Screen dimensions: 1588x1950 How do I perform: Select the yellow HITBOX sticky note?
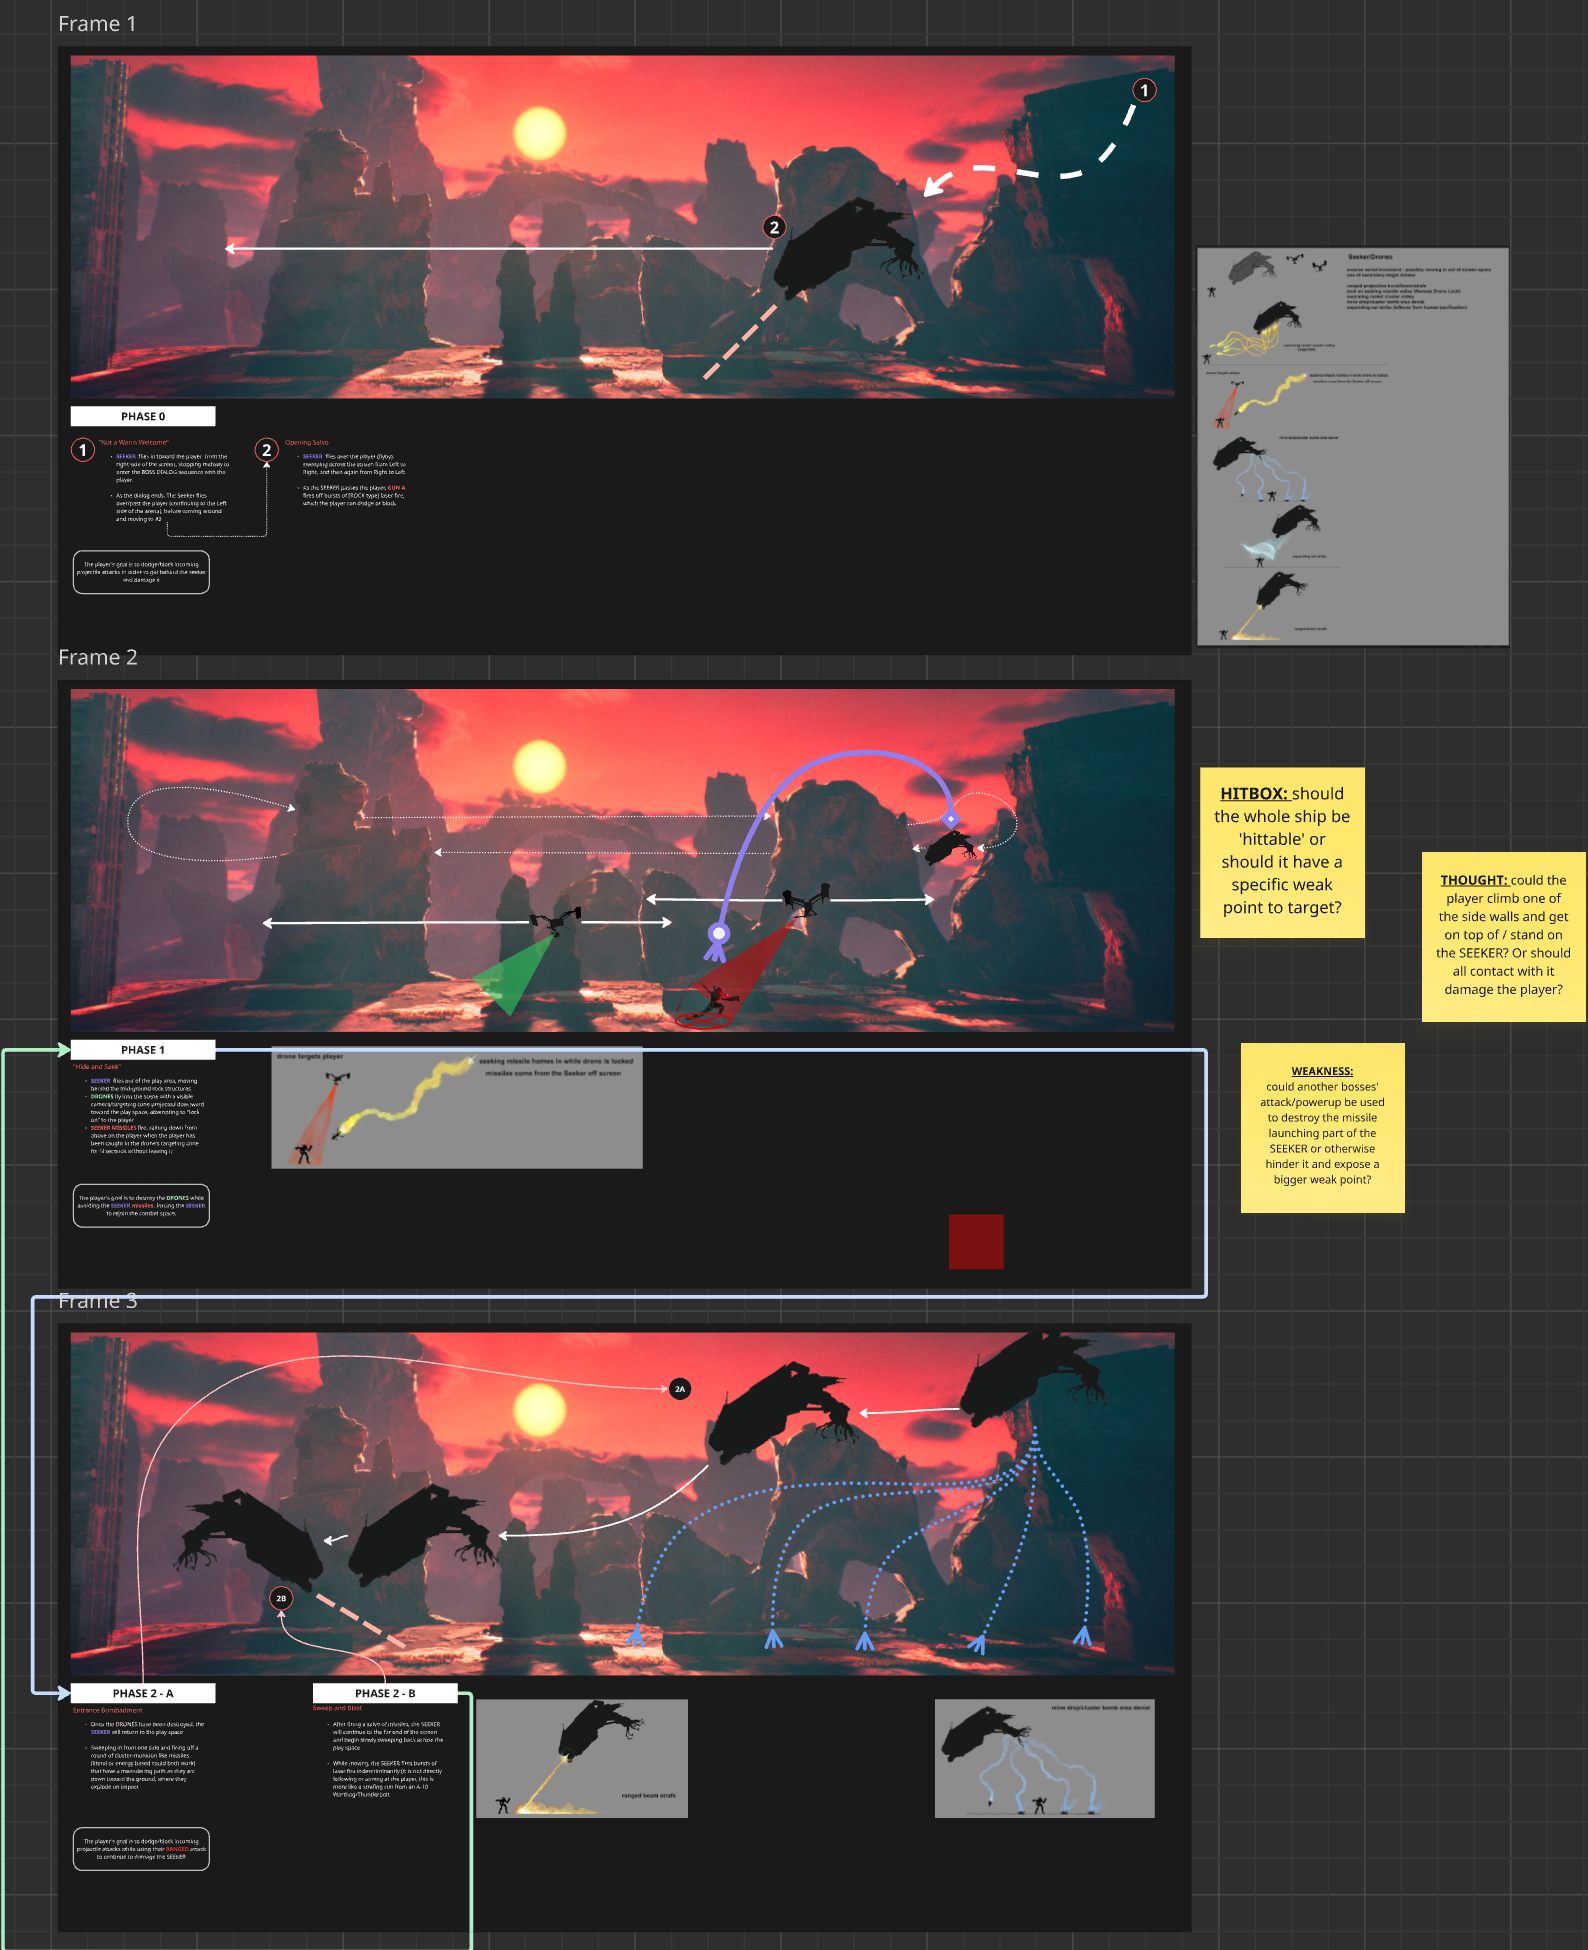(x=1282, y=852)
